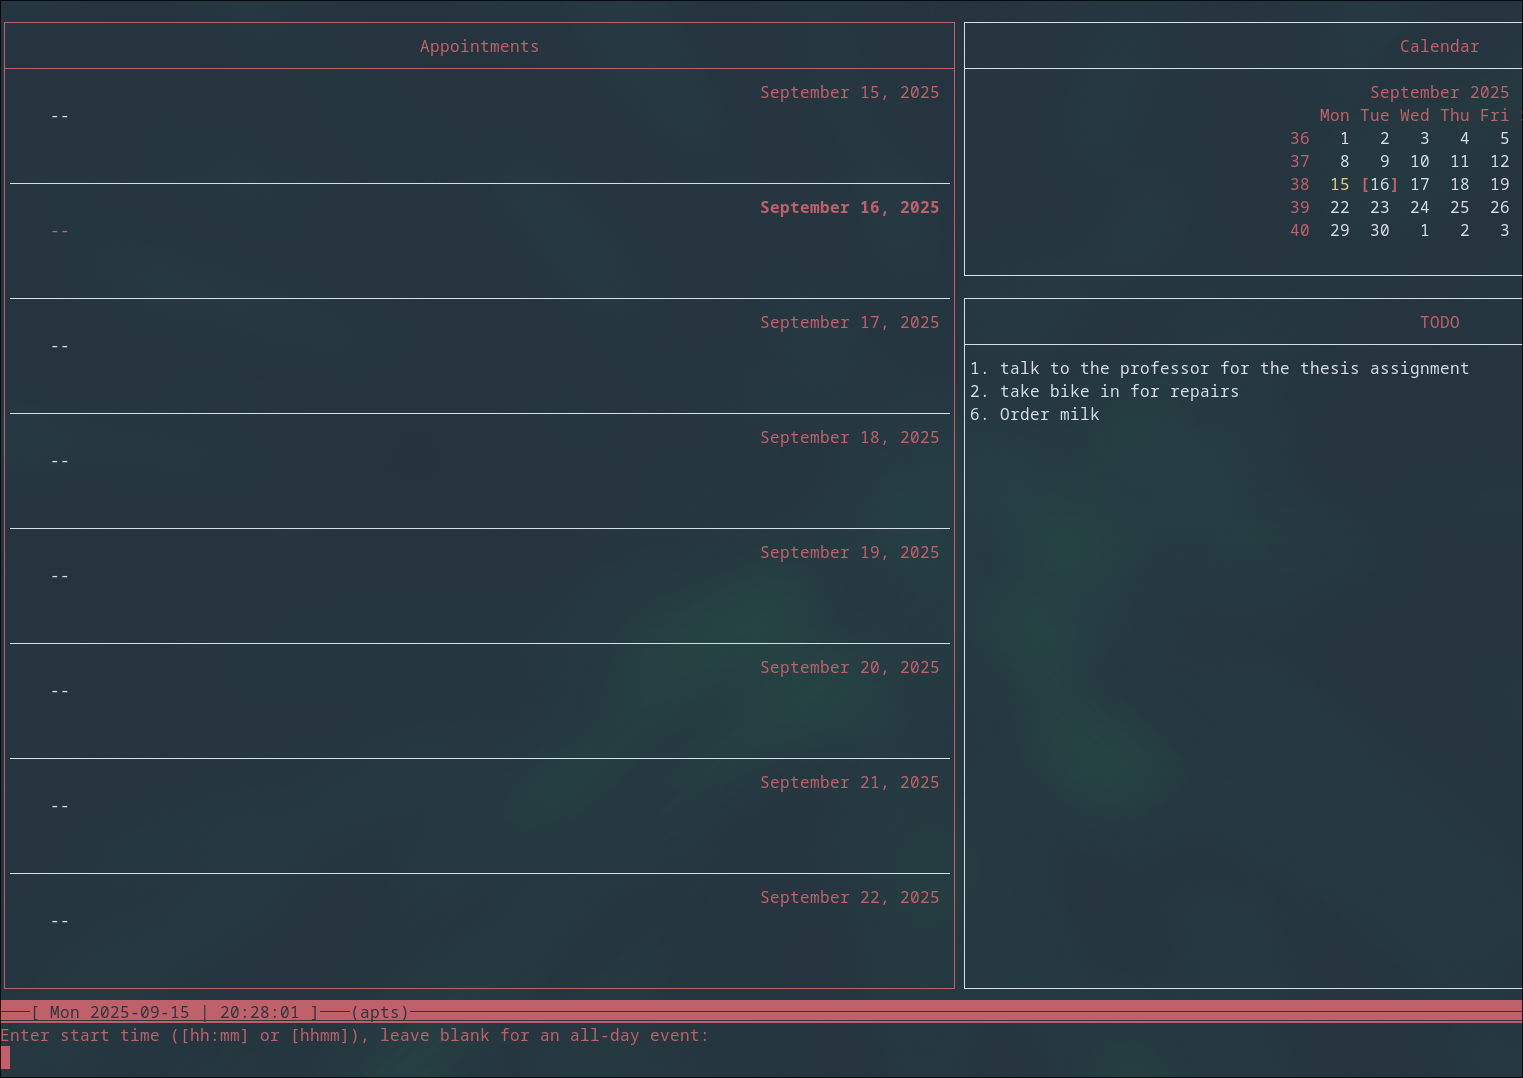Click the September 22, 2025 date heading
The image size is (1523, 1078).
pos(849,897)
